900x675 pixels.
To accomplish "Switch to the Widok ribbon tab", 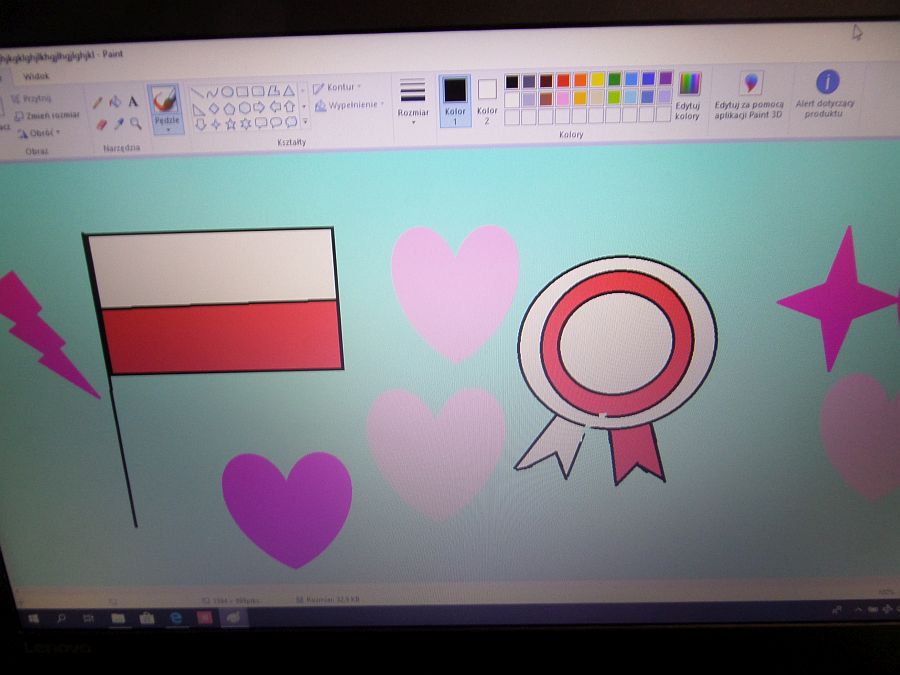I will pyautogui.click(x=36, y=76).
